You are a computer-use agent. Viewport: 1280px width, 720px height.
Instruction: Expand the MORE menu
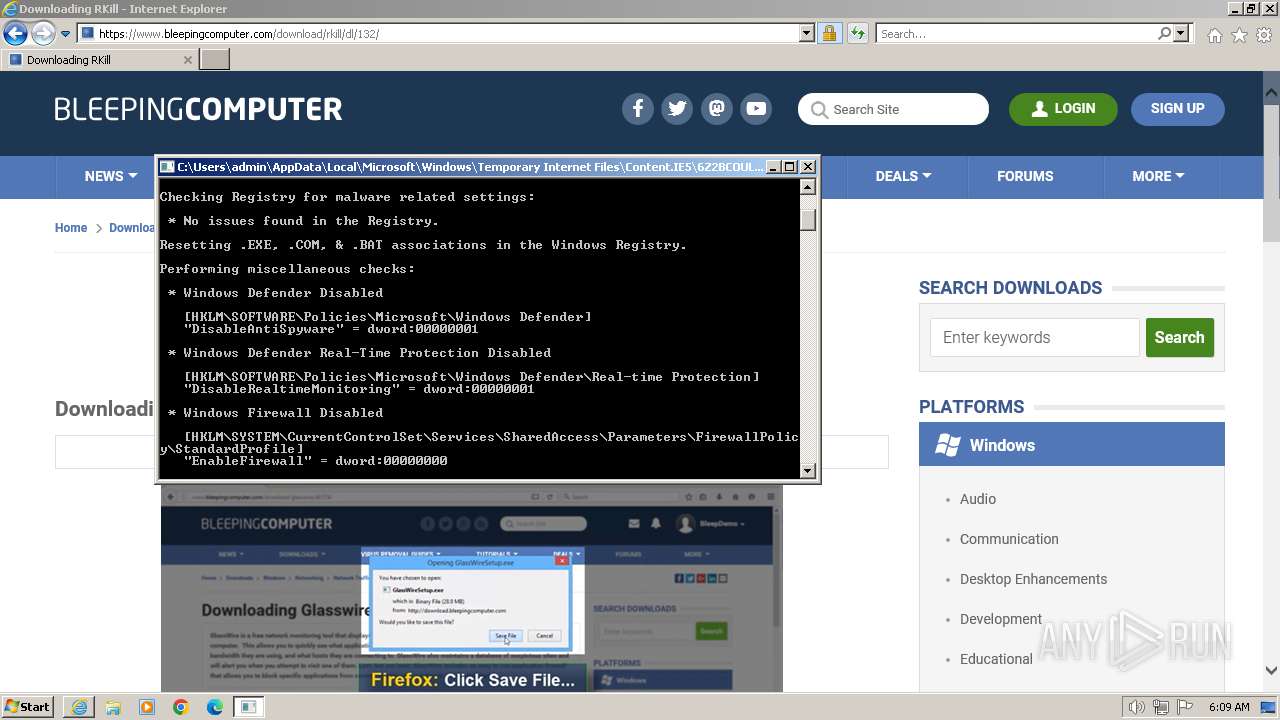[x=1158, y=176]
